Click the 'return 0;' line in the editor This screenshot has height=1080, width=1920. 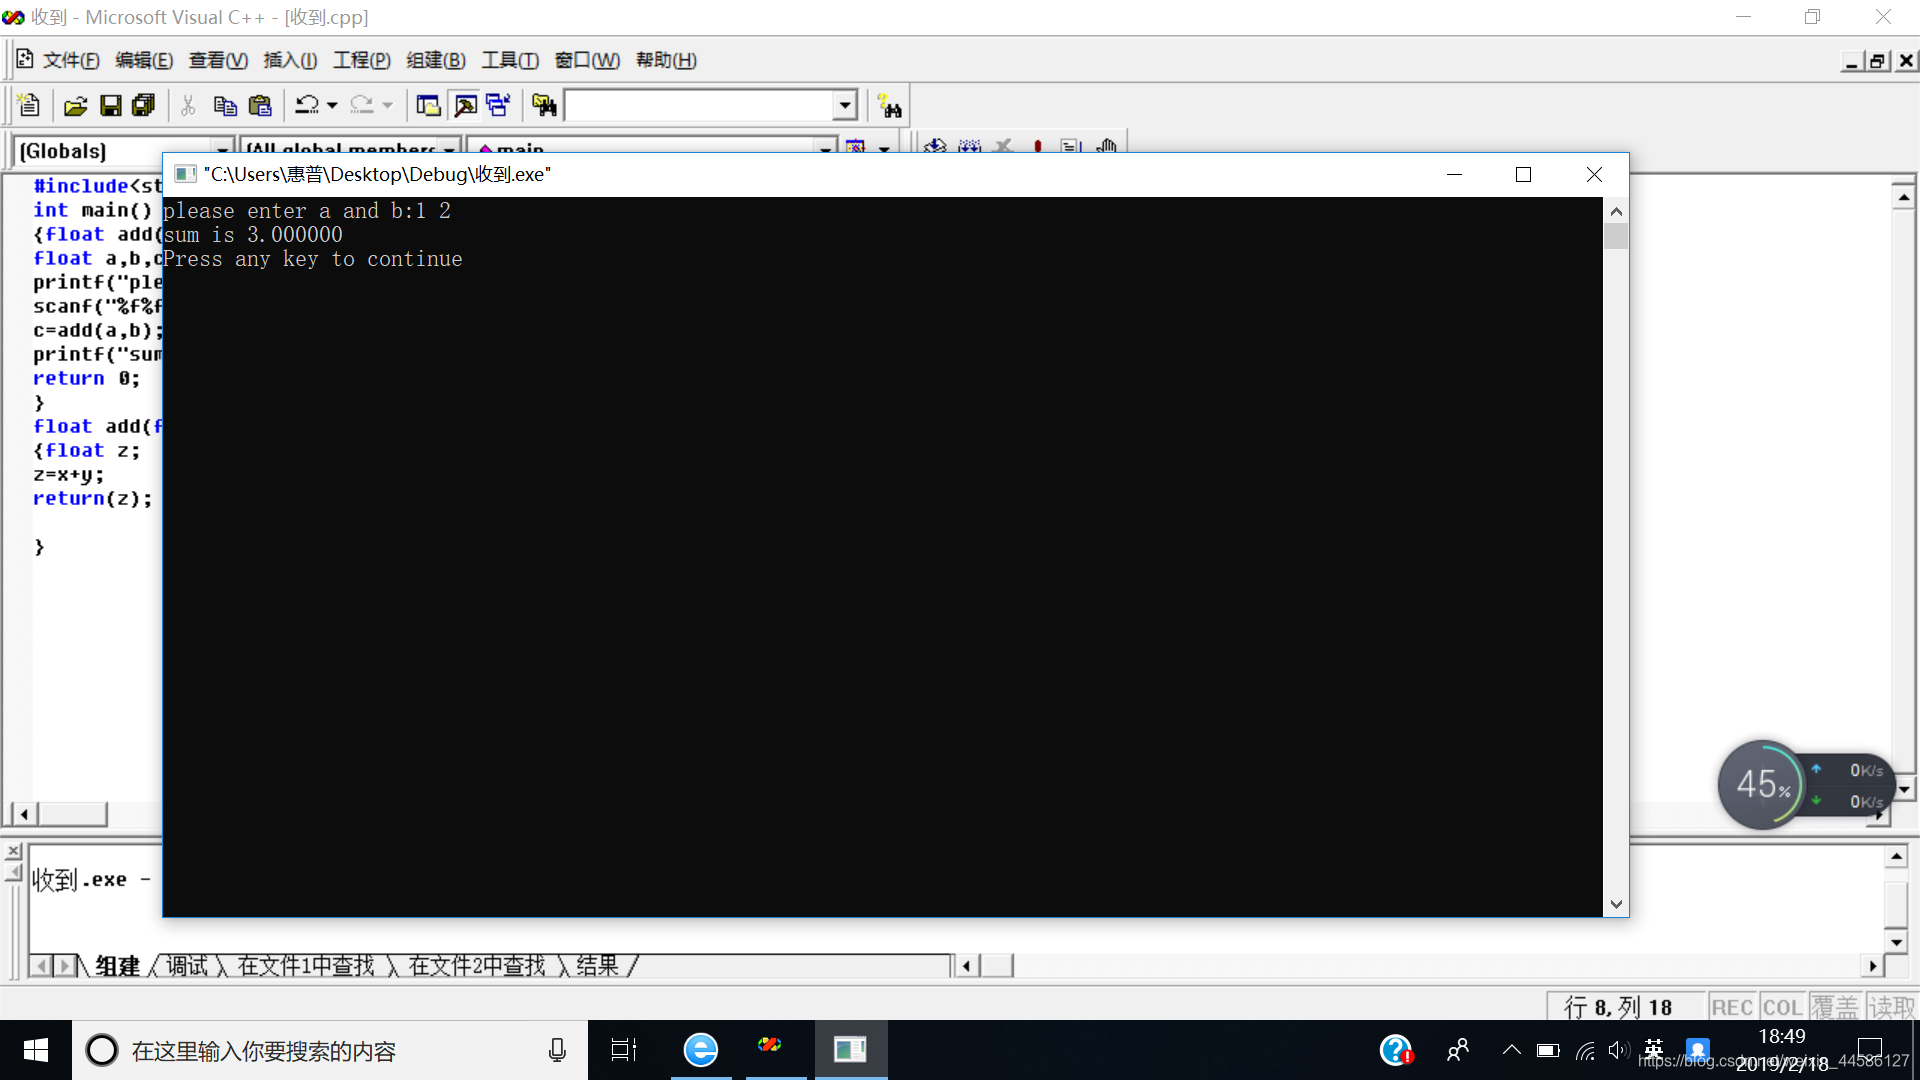click(x=87, y=378)
